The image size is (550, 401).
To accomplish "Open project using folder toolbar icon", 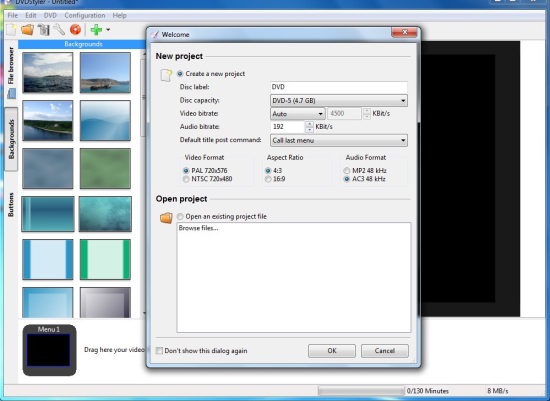I will 27,30.
